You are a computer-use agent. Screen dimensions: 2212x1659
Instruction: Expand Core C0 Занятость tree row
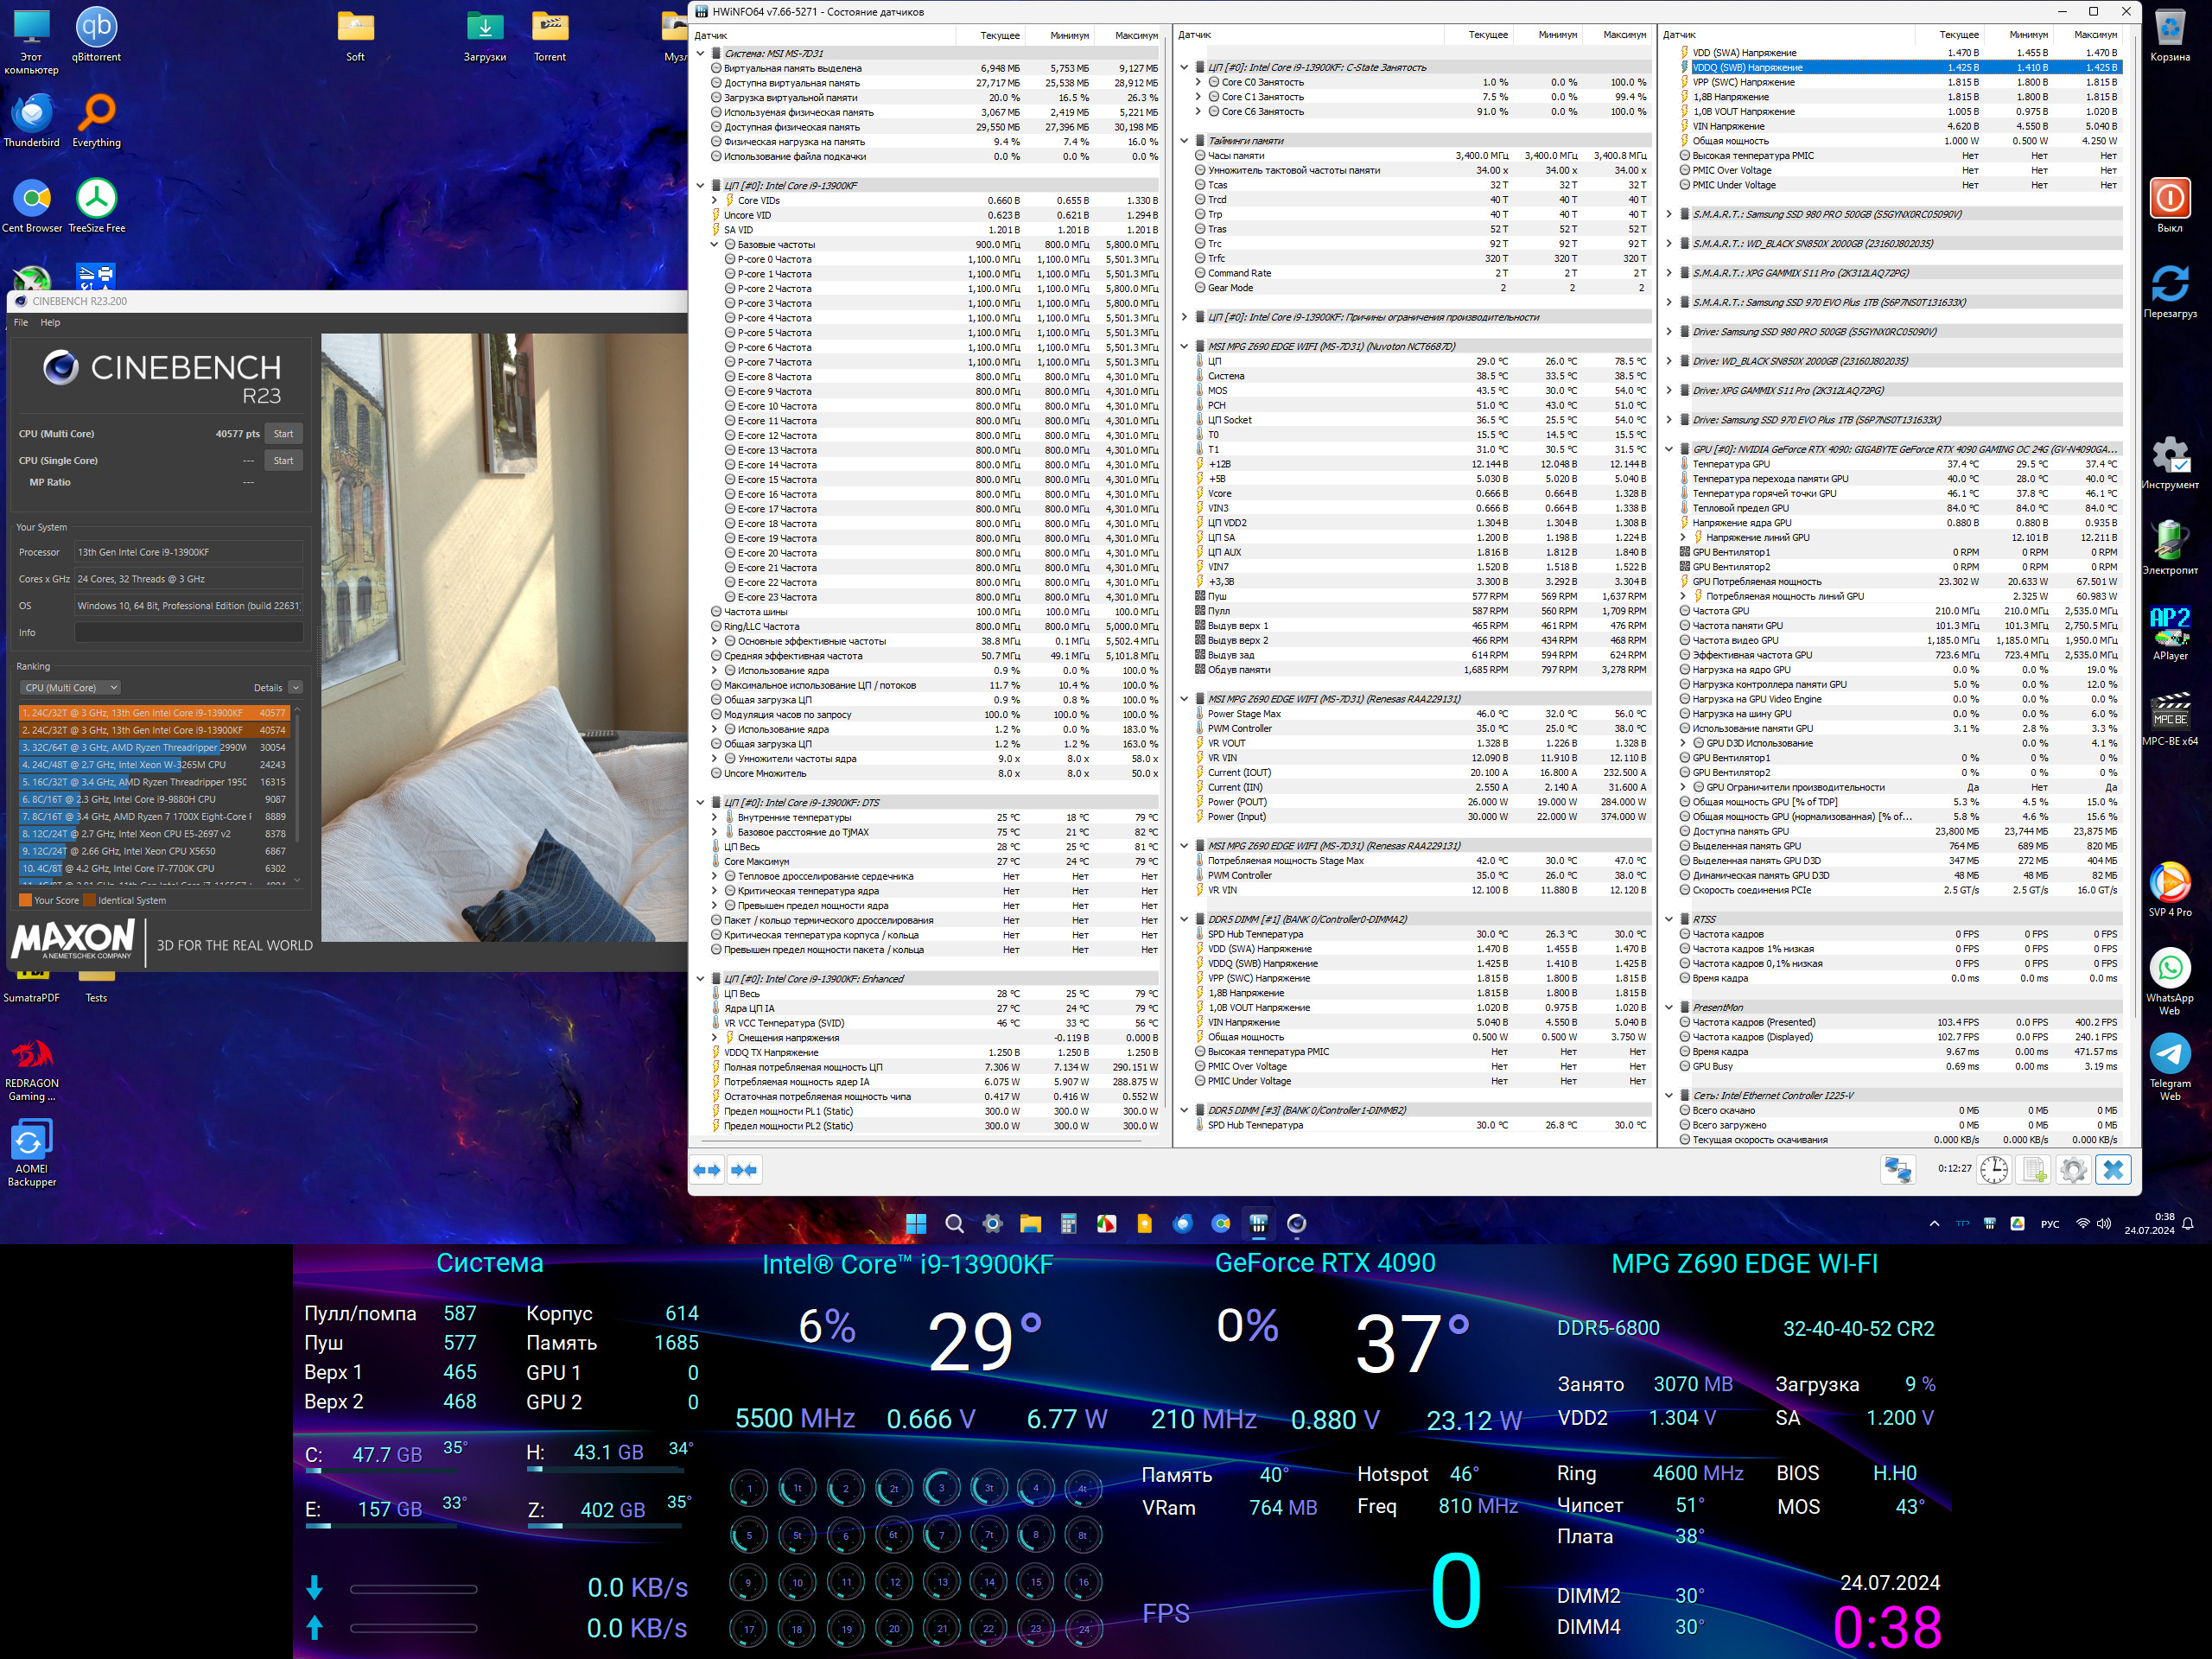[1198, 82]
